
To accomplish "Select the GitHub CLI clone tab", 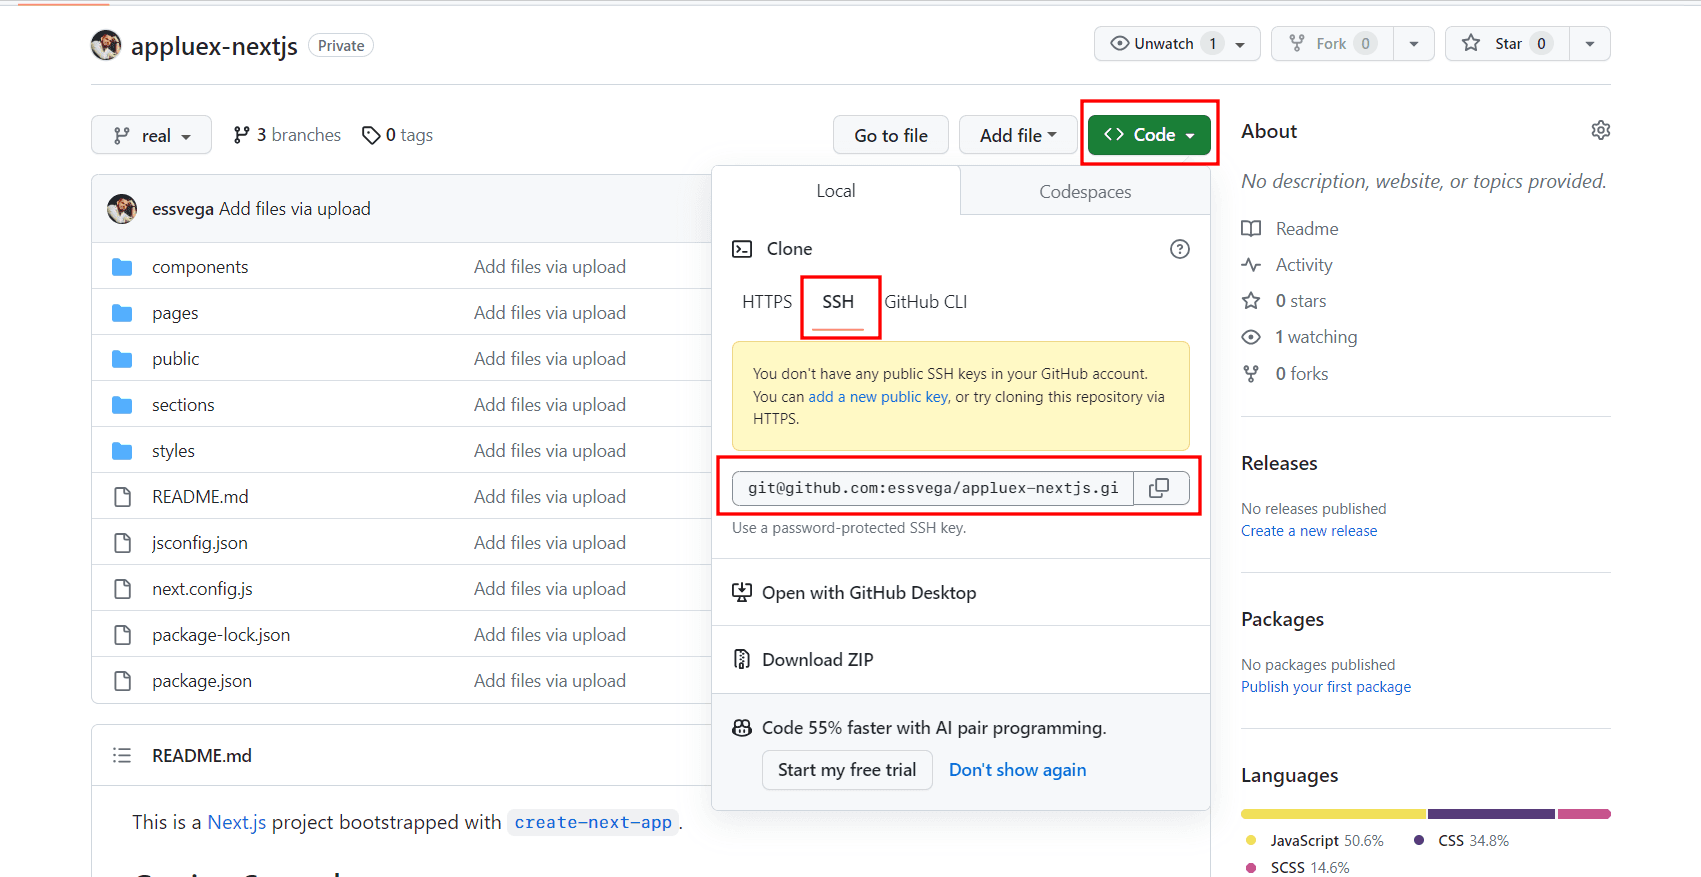I will point(926,302).
